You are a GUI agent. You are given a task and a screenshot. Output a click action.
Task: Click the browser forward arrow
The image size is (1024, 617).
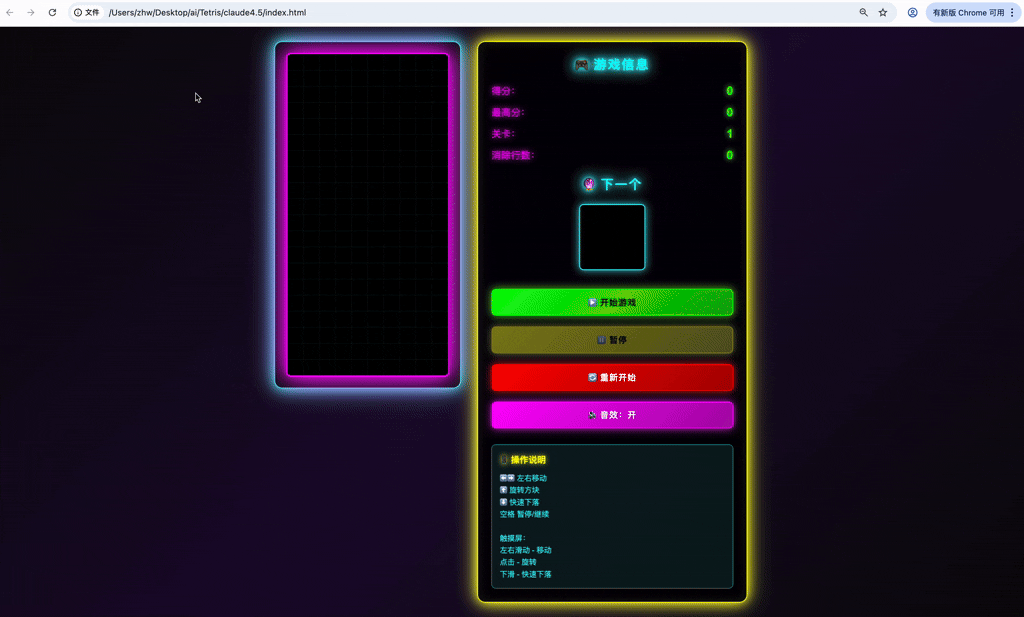31,12
